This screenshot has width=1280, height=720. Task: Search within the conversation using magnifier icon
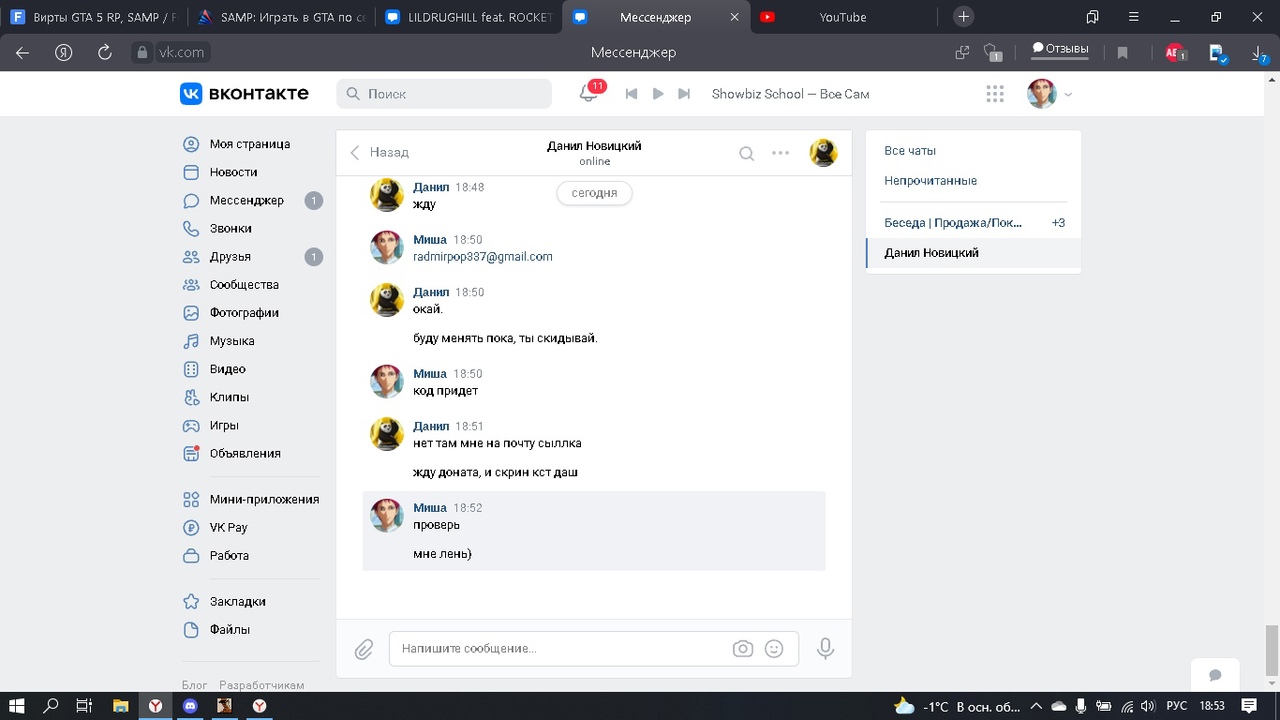(746, 153)
